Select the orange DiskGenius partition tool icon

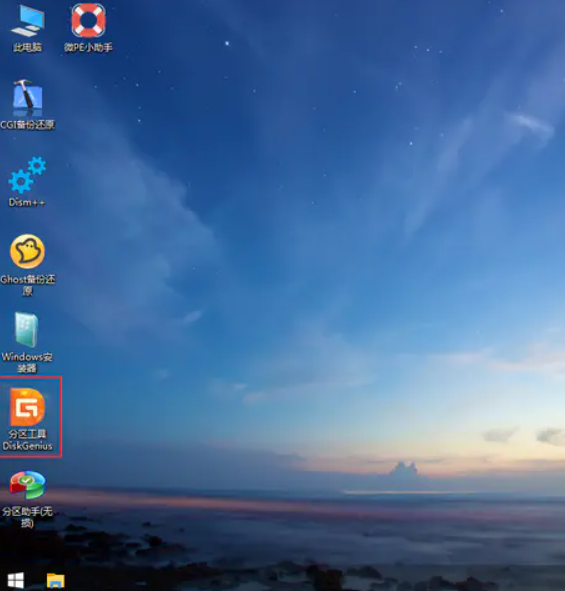click(x=28, y=407)
